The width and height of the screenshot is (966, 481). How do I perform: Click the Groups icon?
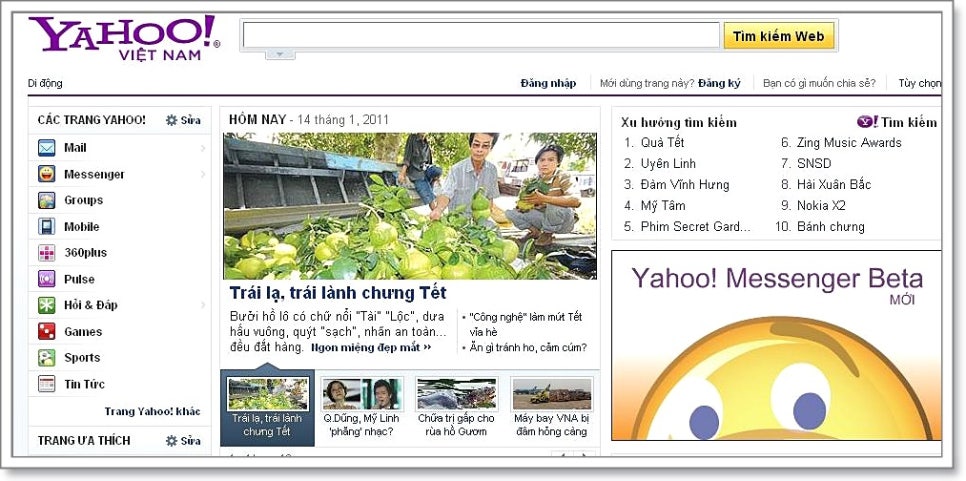[47, 200]
